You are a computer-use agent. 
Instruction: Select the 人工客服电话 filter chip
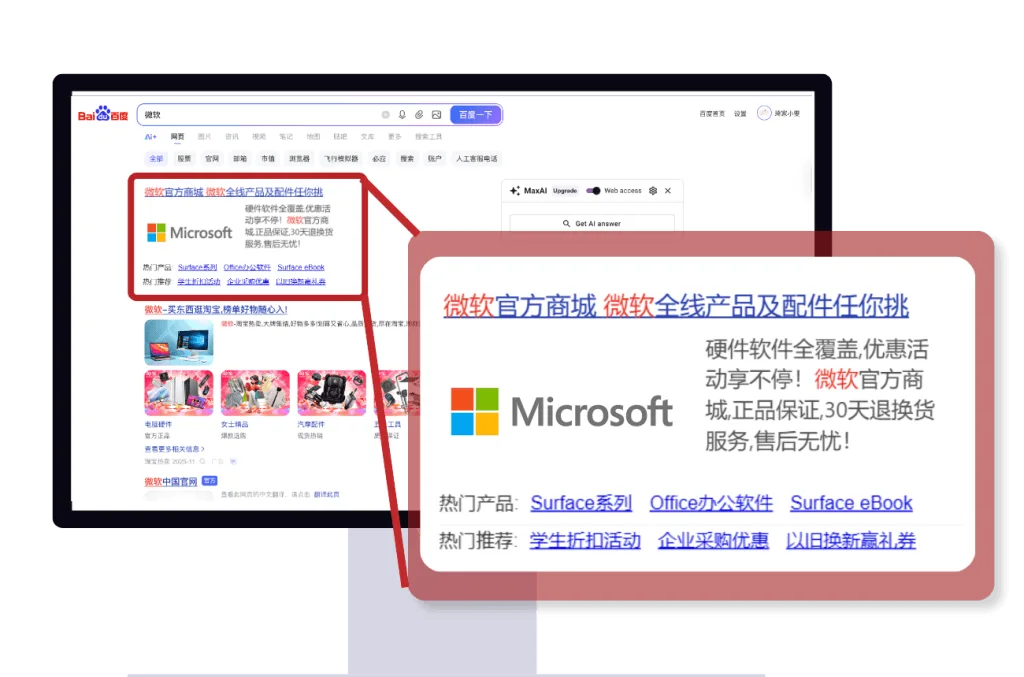point(477,159)
